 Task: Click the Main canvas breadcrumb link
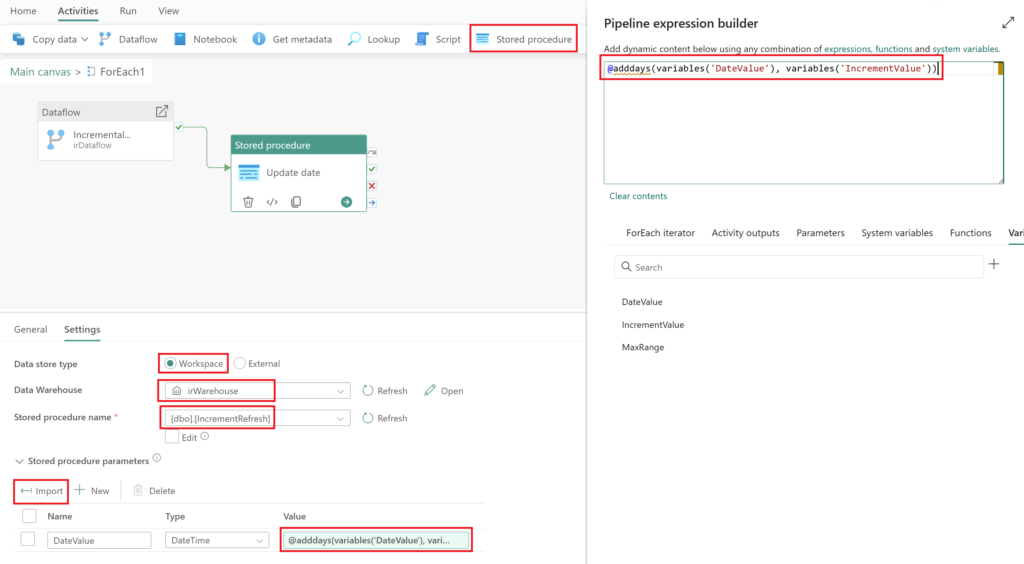40,72
